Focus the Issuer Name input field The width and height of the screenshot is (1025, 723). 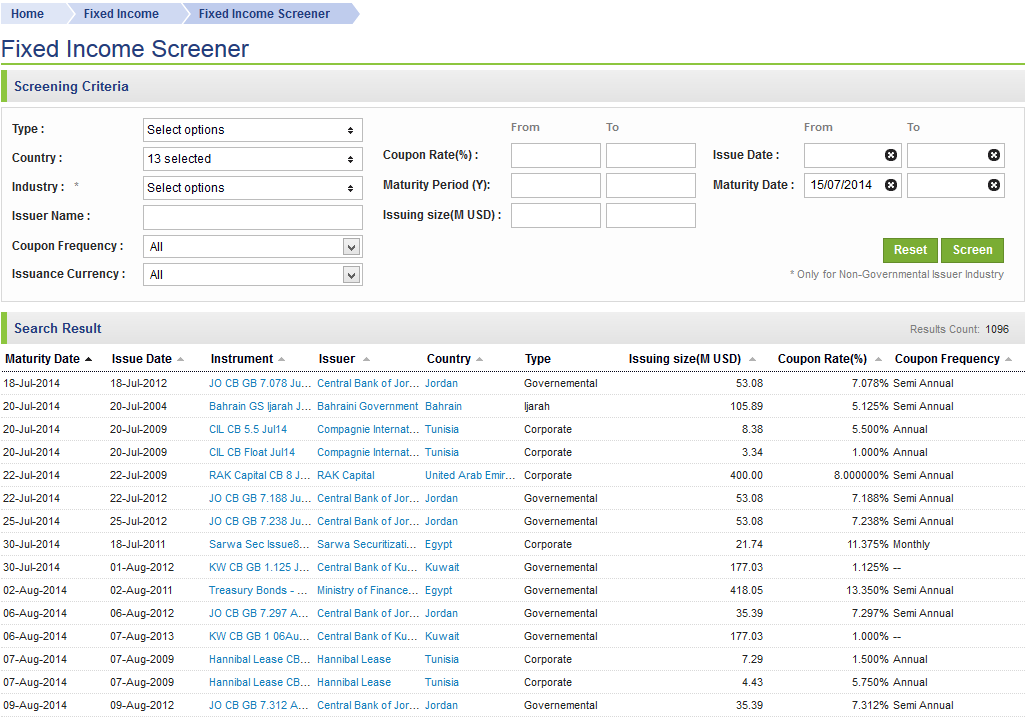[x=252, y=217]
